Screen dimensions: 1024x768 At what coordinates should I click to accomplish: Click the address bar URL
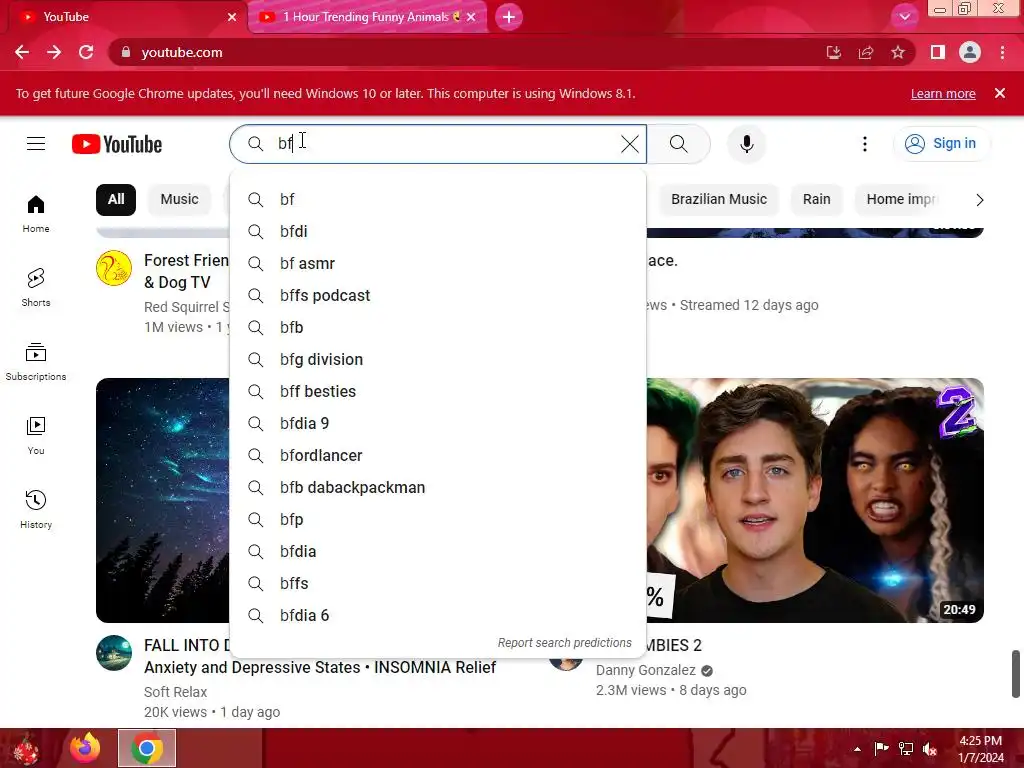pos(182,52)
